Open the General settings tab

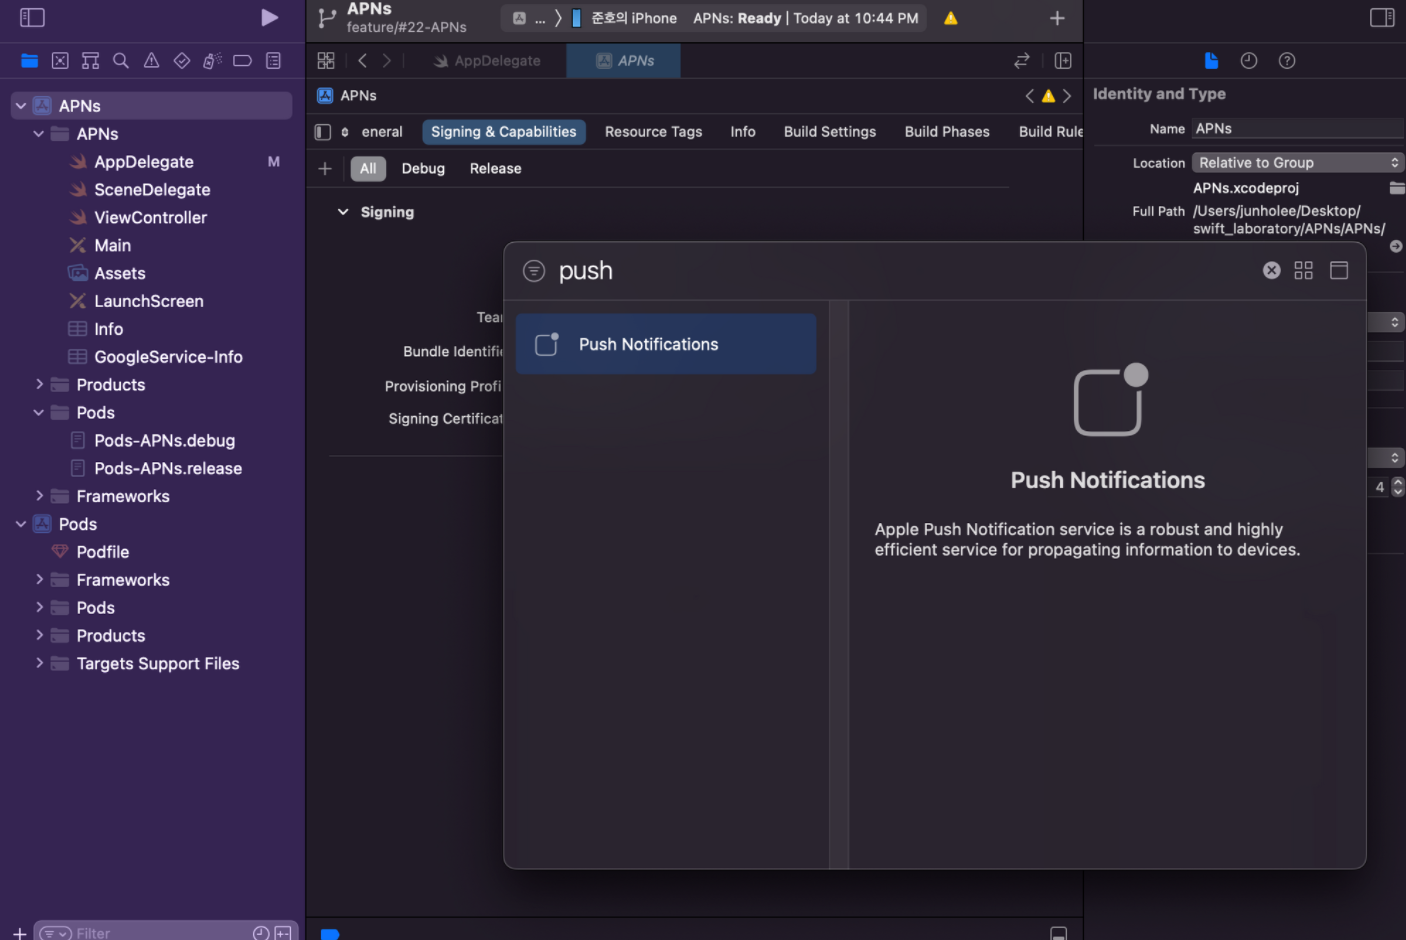(381, 132)
